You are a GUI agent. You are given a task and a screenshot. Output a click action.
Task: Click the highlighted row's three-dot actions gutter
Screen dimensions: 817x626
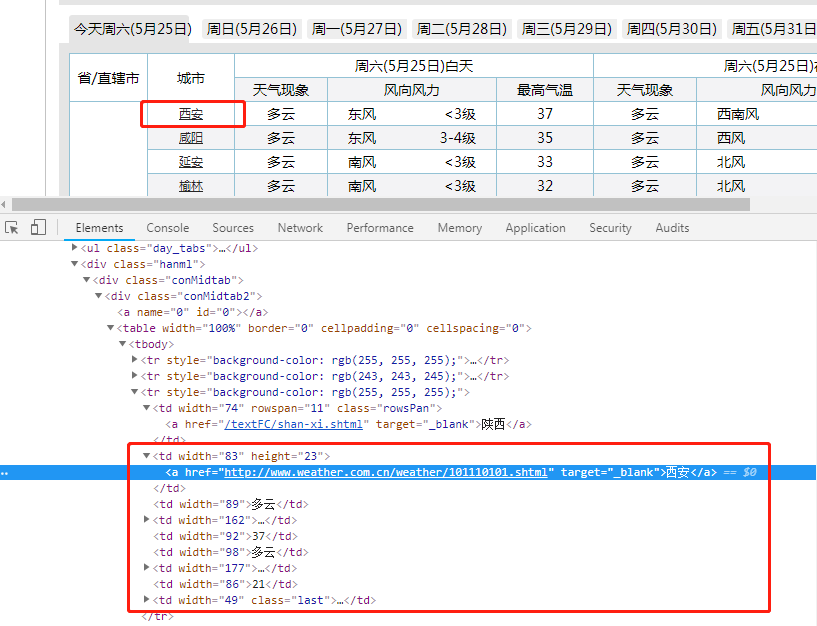[5, 473]
